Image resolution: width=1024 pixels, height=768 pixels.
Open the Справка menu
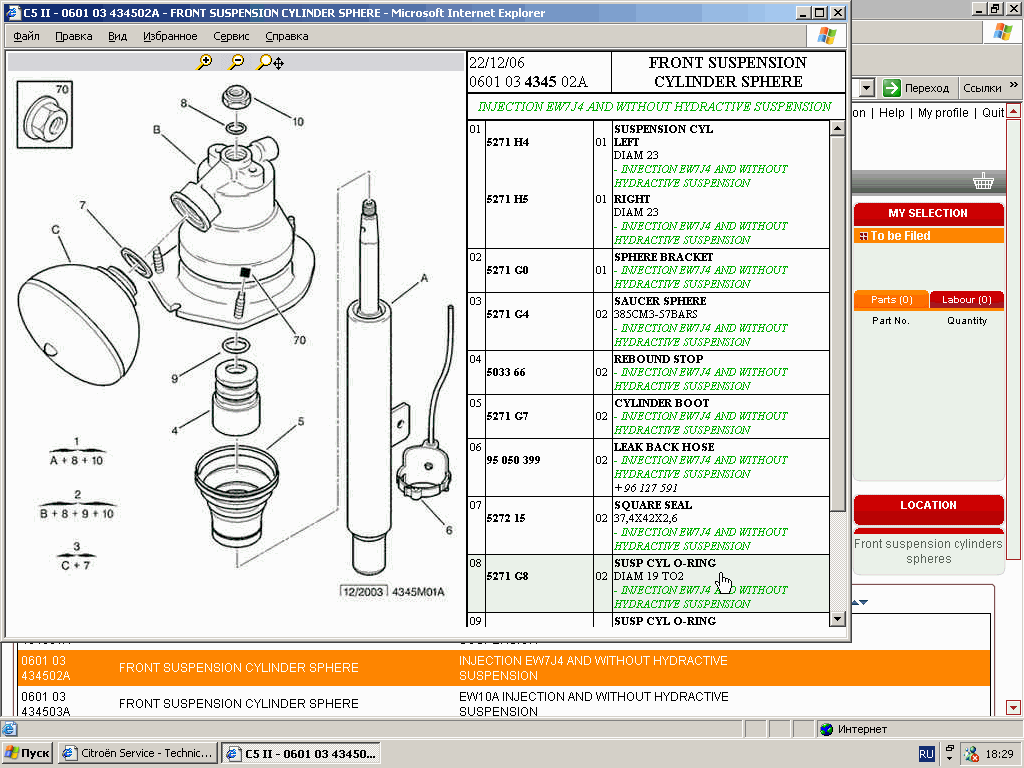click(x=287, y=36)
